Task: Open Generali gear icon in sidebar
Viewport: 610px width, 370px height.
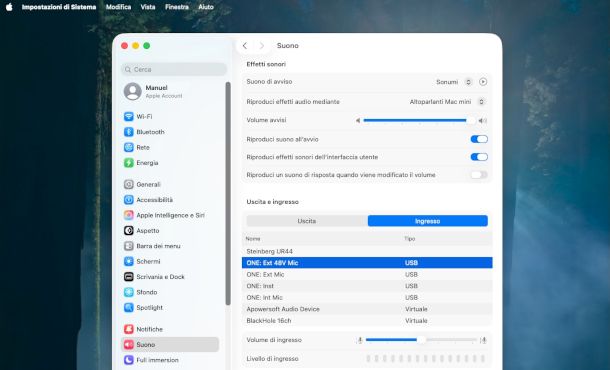Action: pos(129,184)
